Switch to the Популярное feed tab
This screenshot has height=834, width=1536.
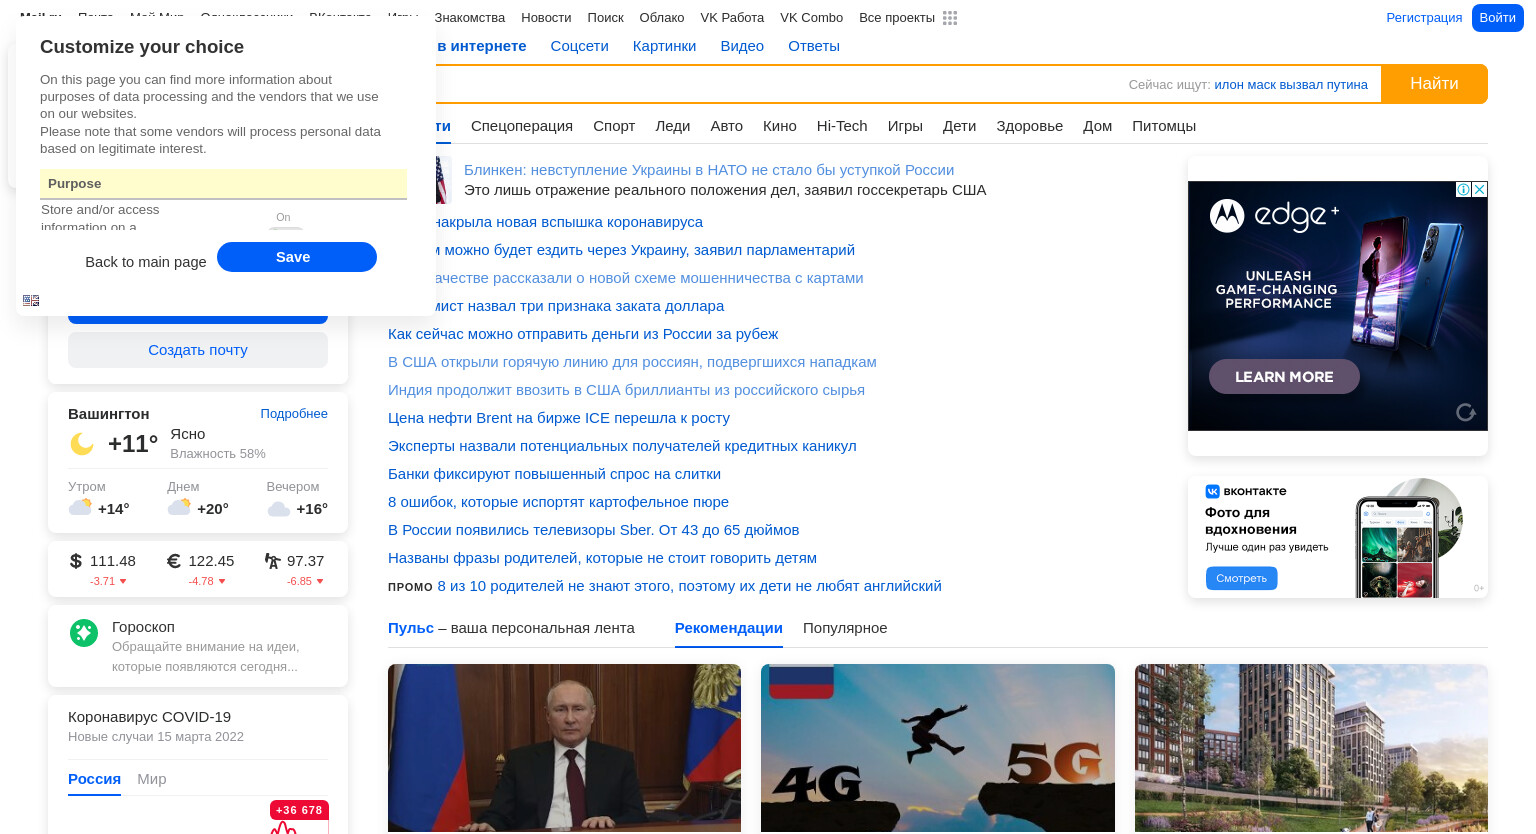click(x=845, y=628)
